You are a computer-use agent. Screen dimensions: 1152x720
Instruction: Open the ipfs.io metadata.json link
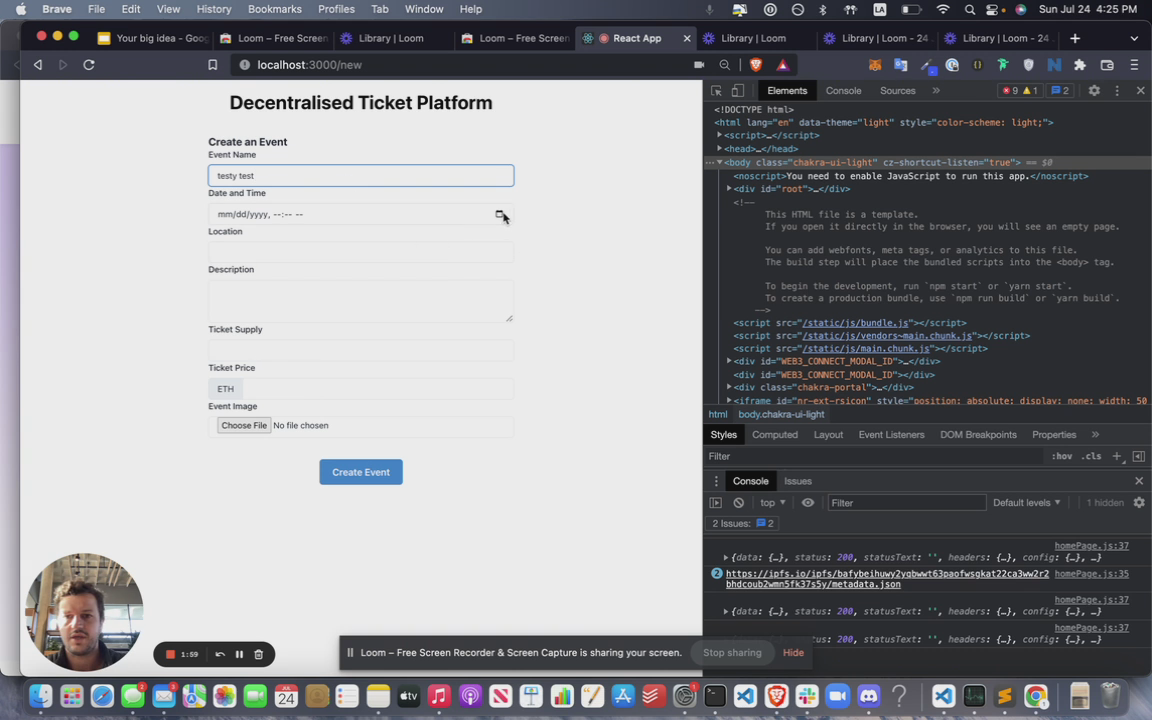(887, 579)
